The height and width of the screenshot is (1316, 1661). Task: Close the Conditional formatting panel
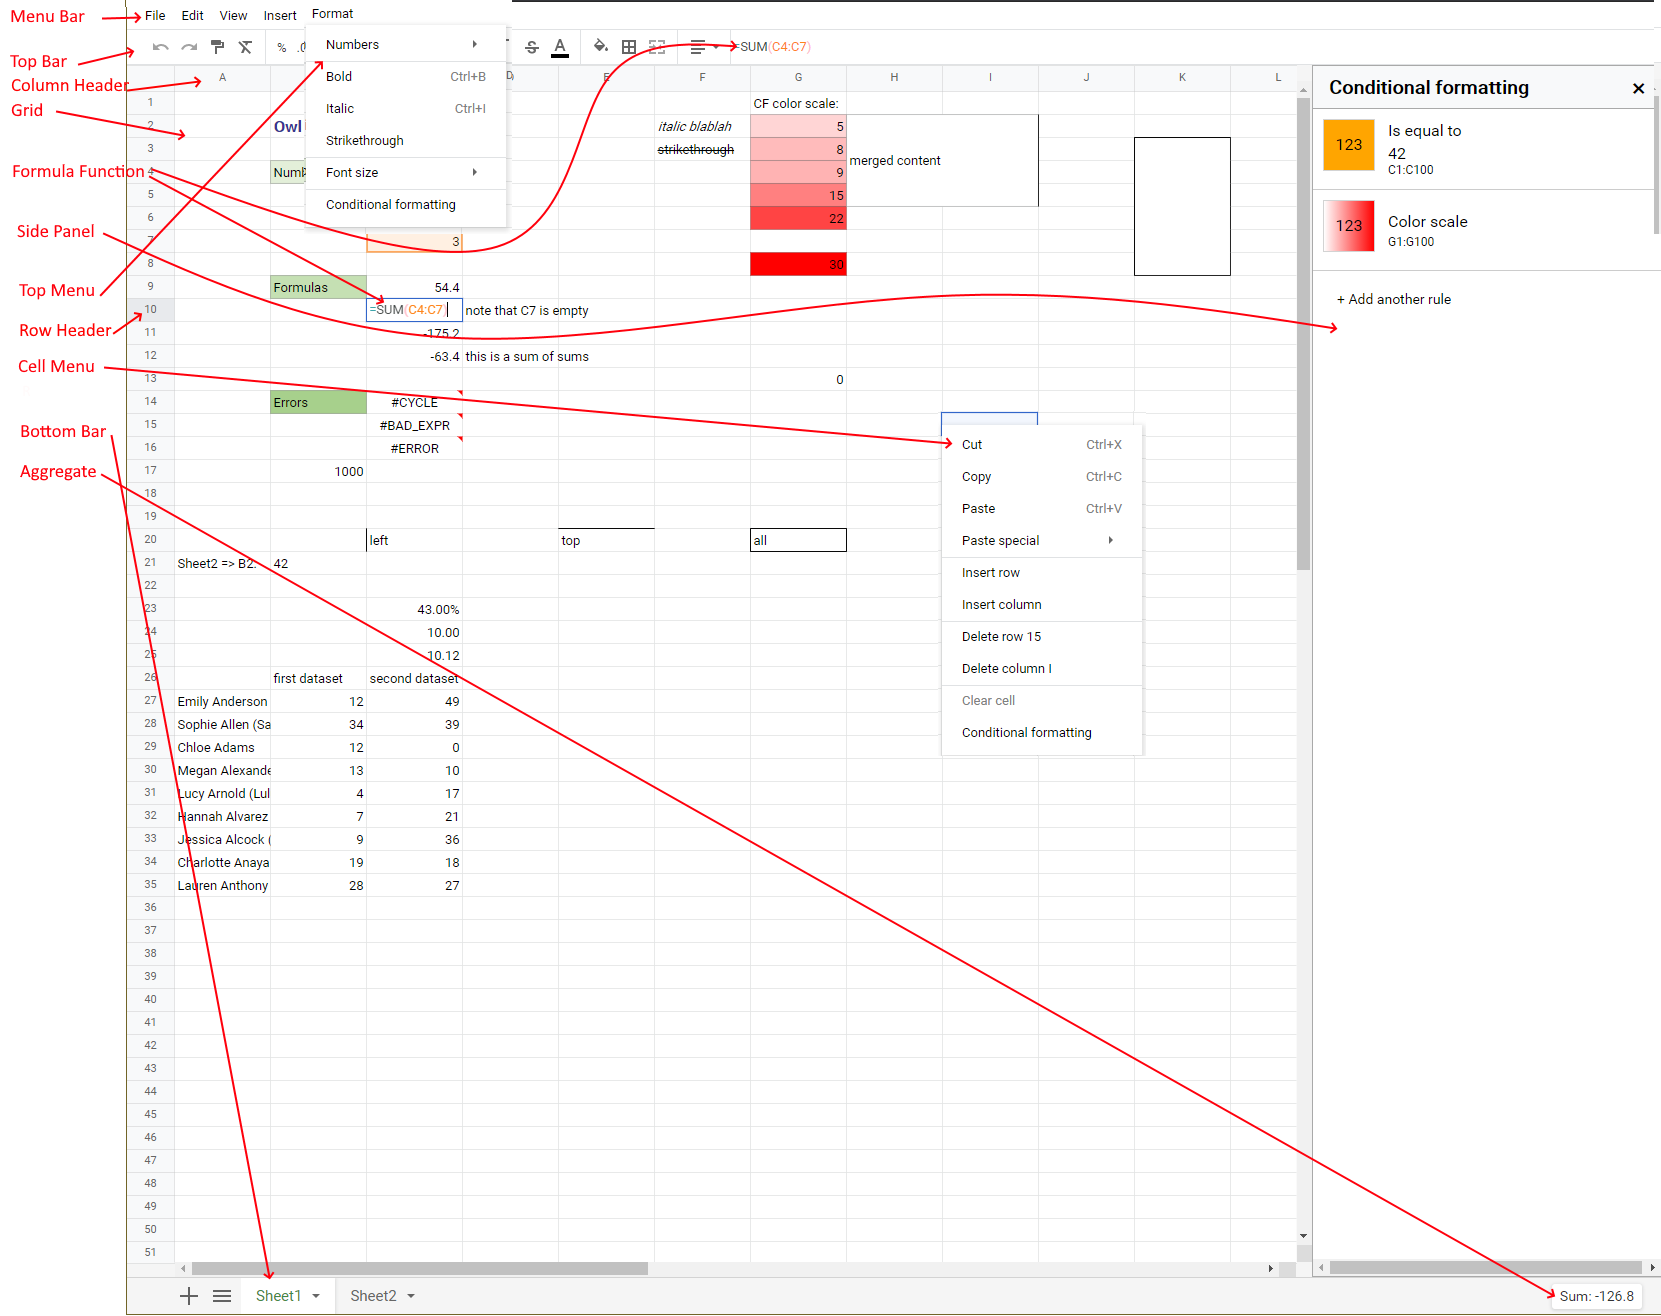point(1638,88)
